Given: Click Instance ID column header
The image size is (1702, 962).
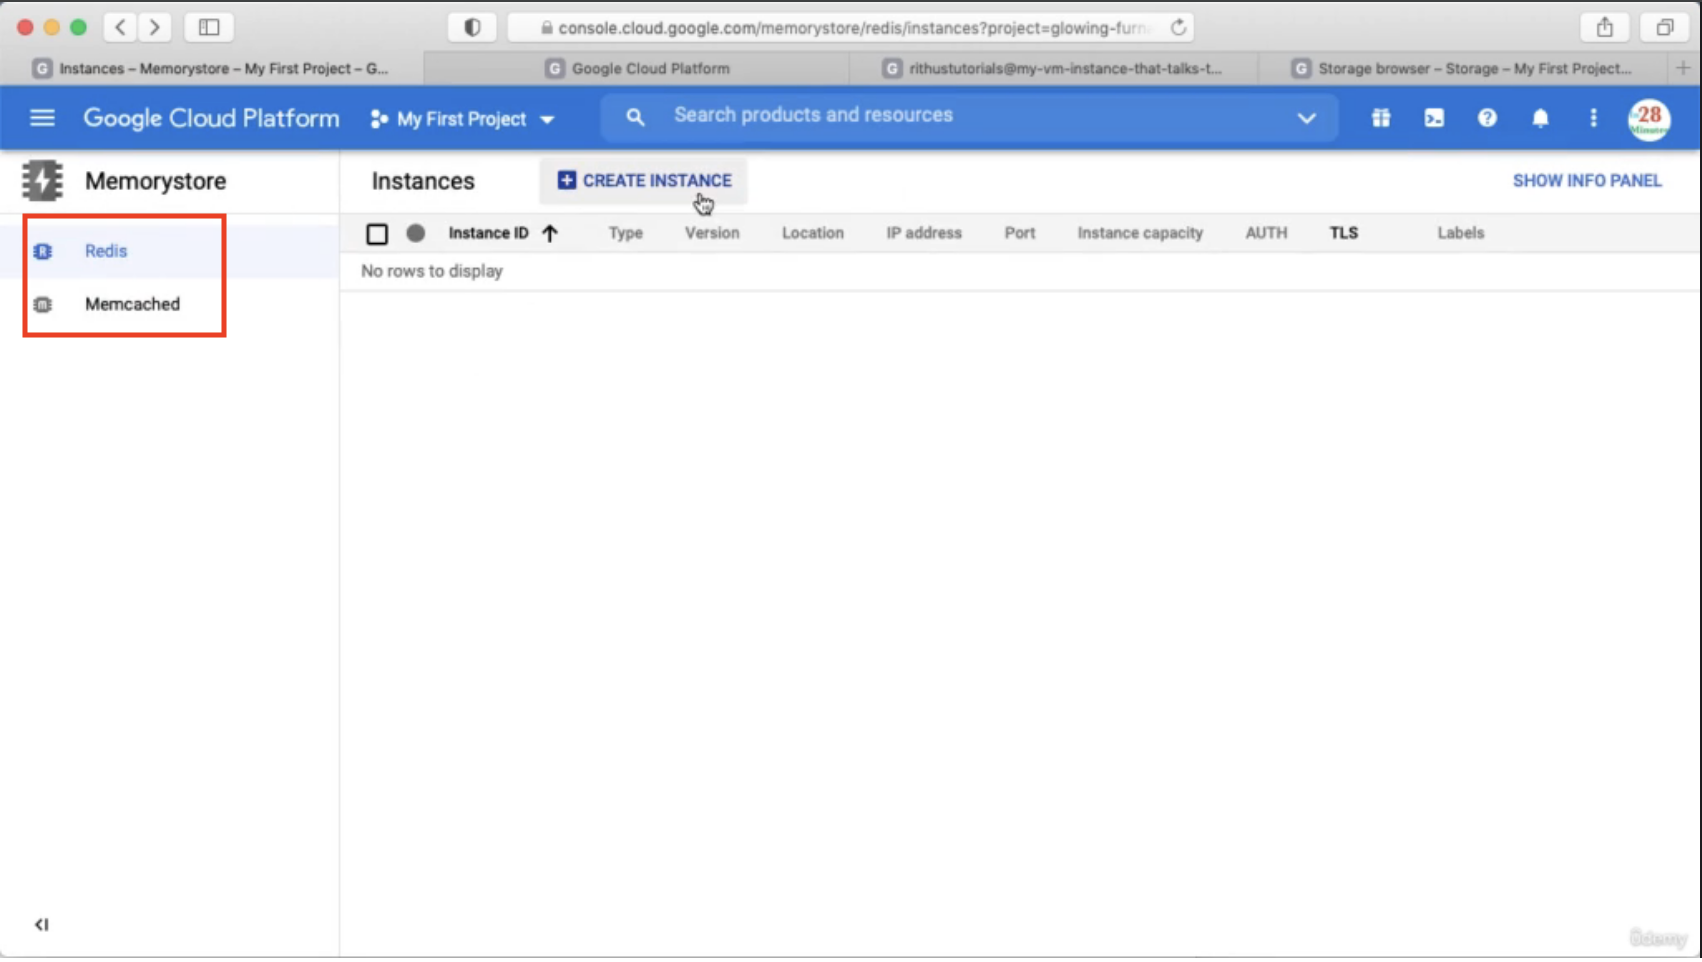Looking at the screenshot, I should pyautogui.click(x=488, y=233).
